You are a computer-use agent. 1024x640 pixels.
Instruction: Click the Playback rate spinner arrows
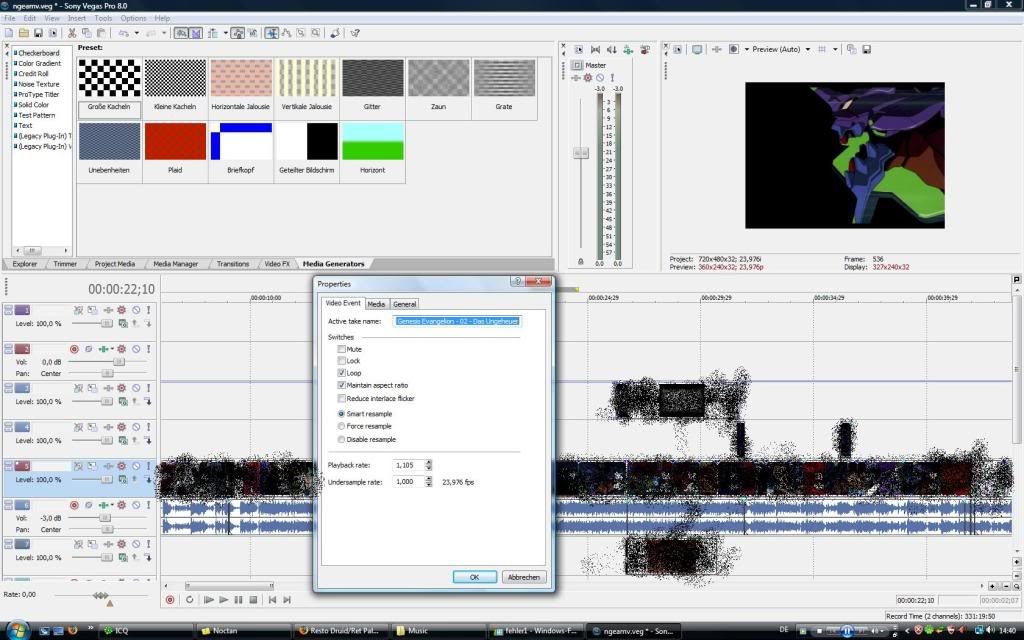[428, 465]
